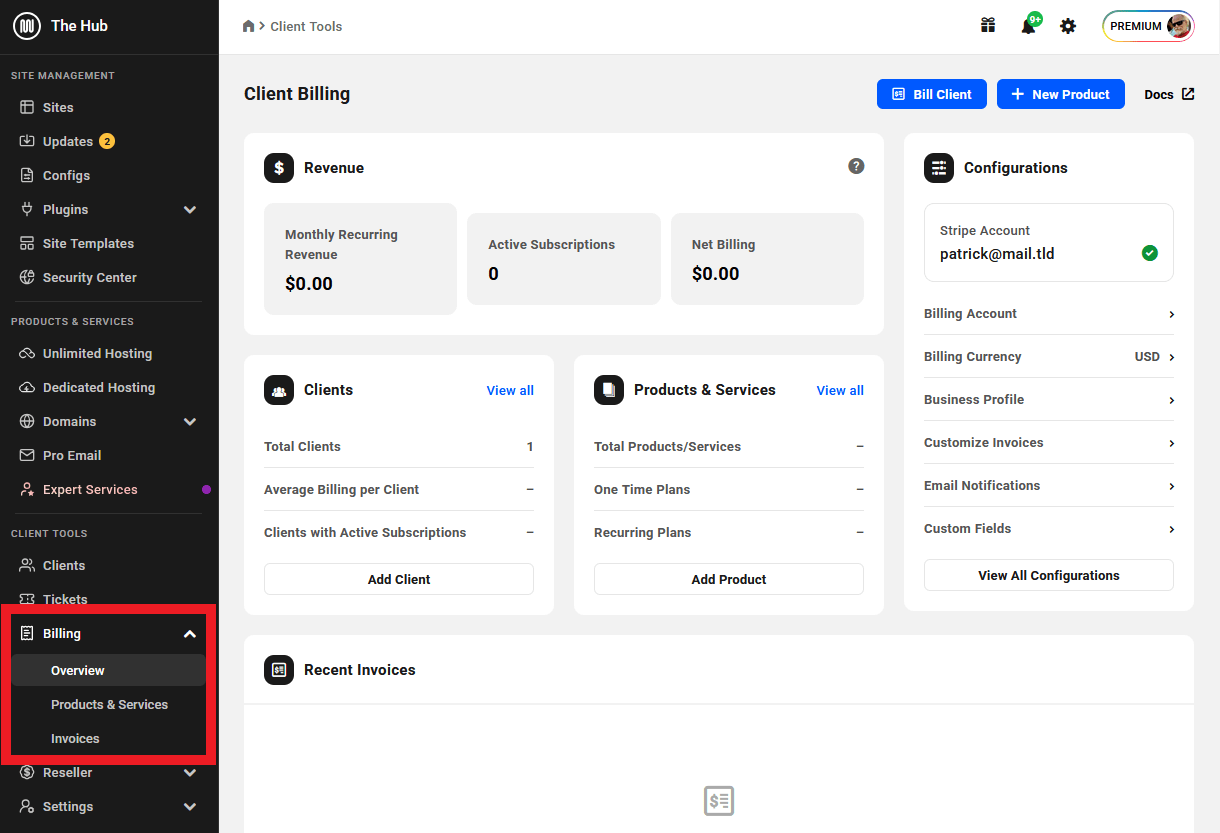Expand the Plugins menu chevron
This screenshot has width=1220, height=833.
tap(190, 209)
